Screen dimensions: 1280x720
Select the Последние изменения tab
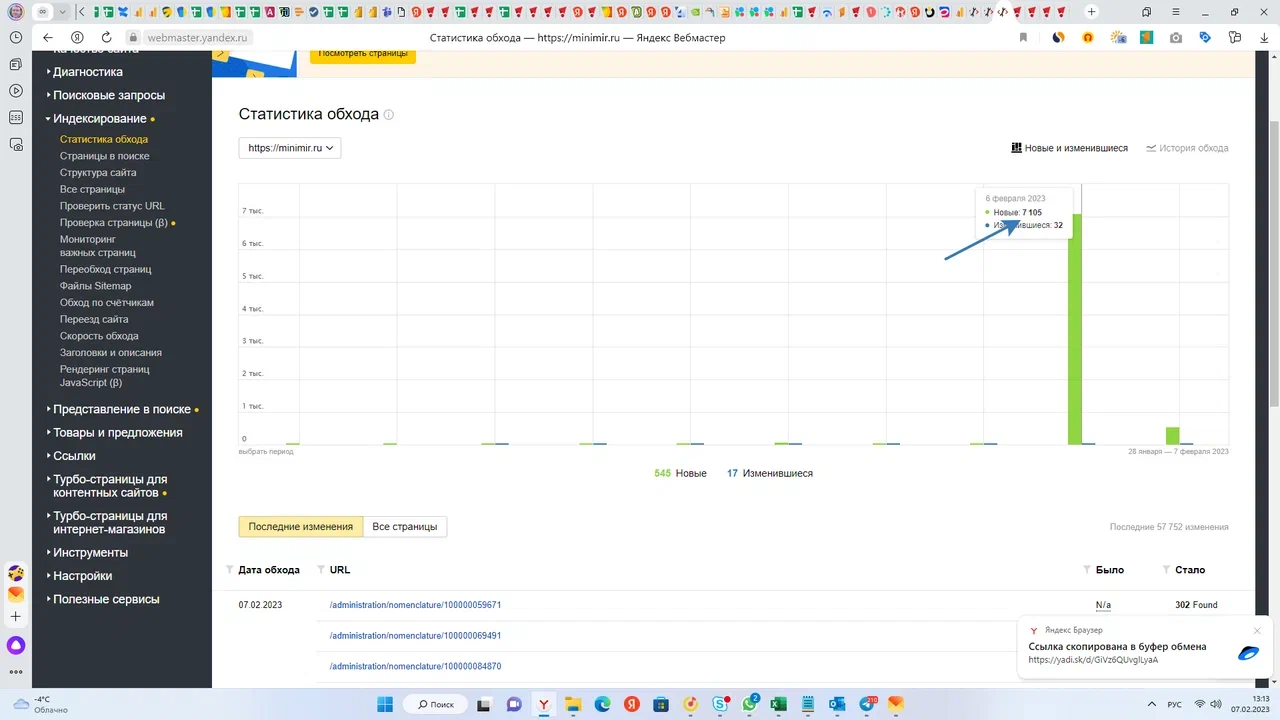tap(300, 527)
